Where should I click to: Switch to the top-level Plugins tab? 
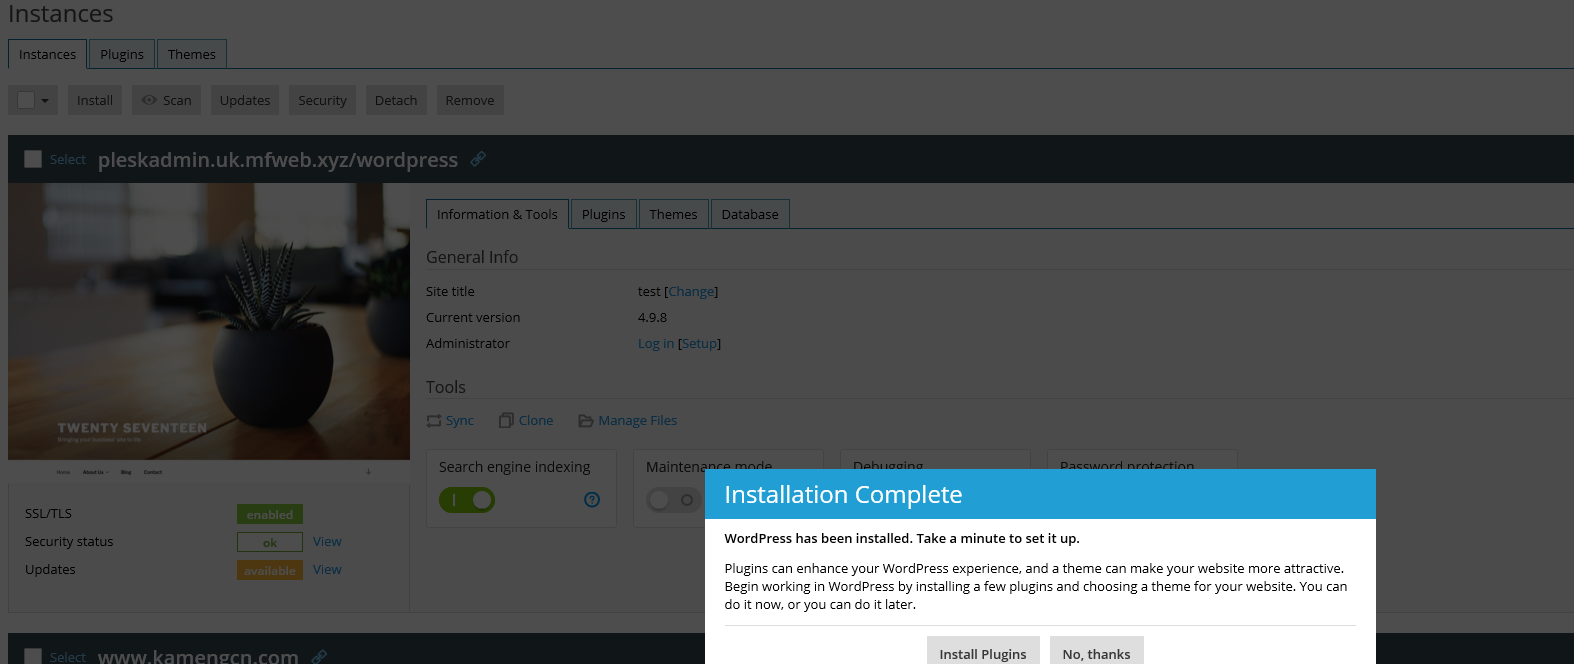point(122,54)
